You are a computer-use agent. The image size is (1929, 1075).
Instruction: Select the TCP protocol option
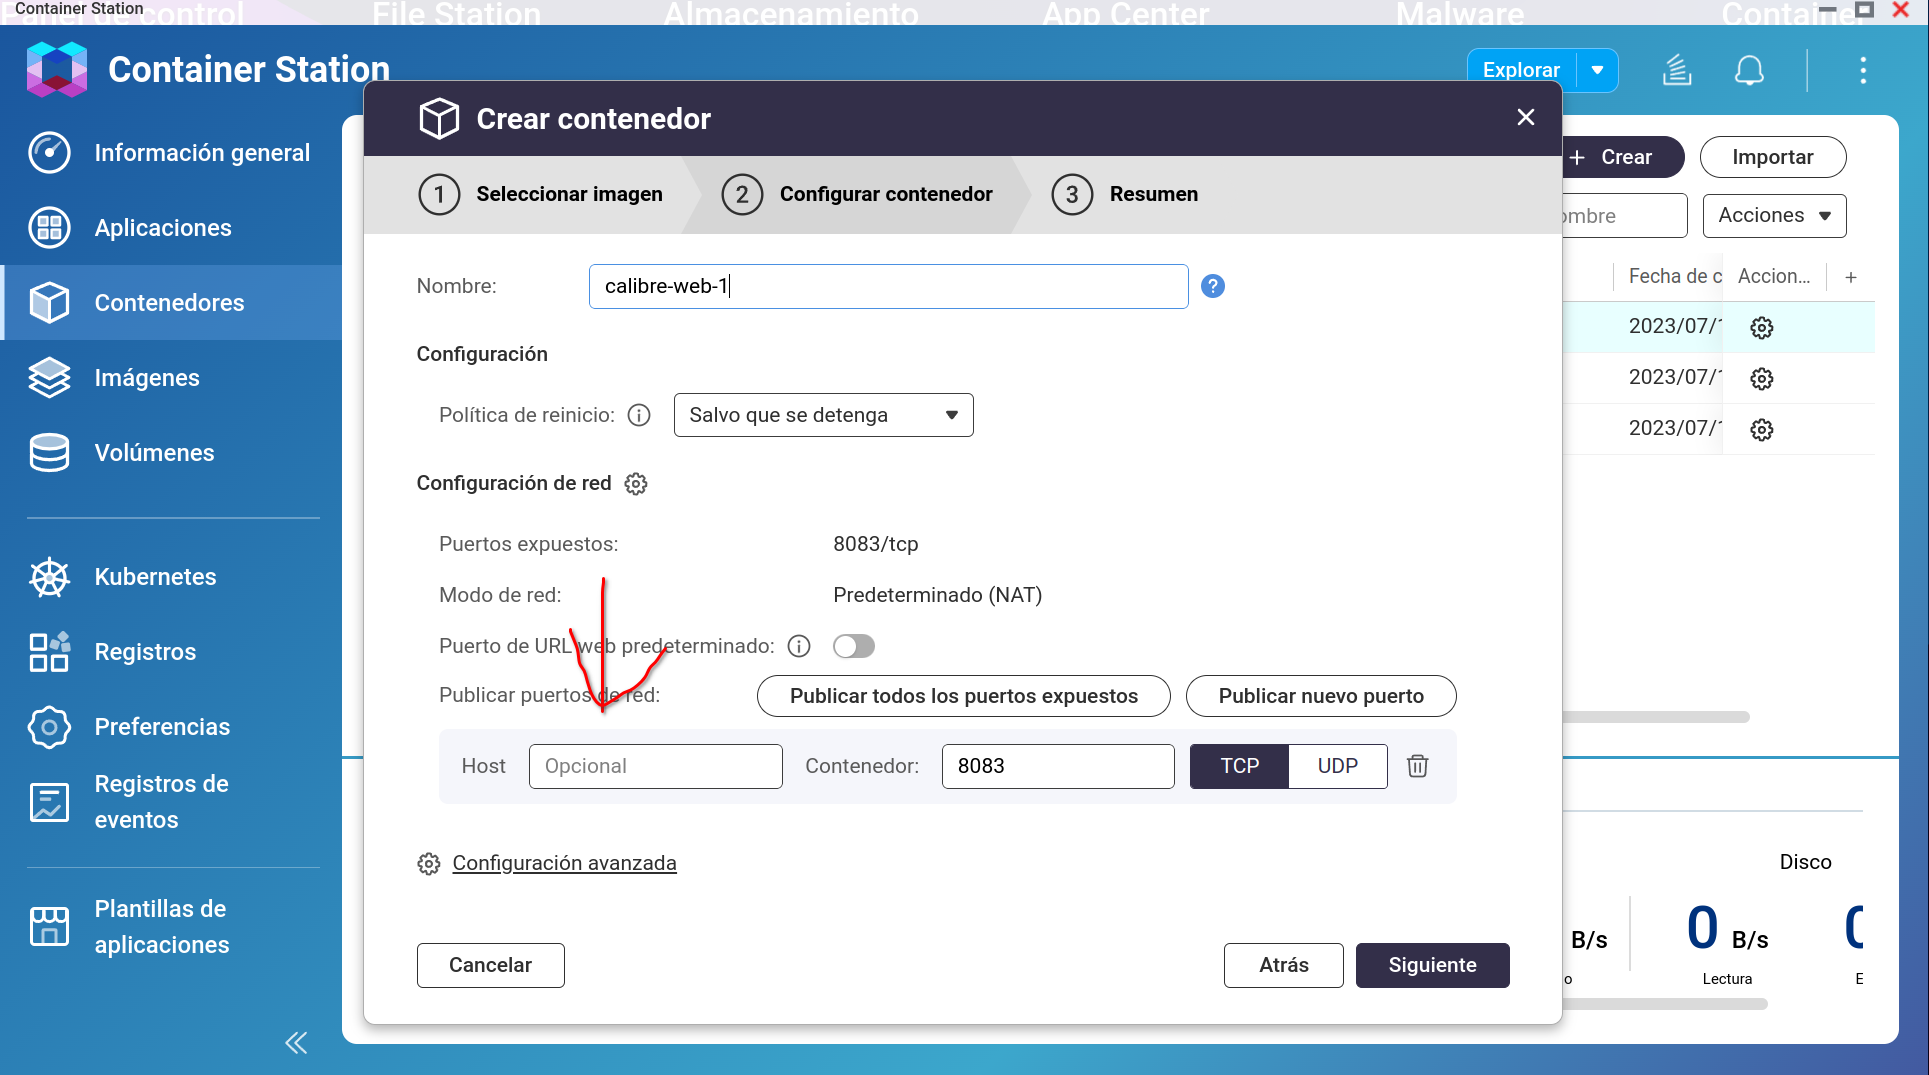pyautogui.click(x=1239, y=766)
